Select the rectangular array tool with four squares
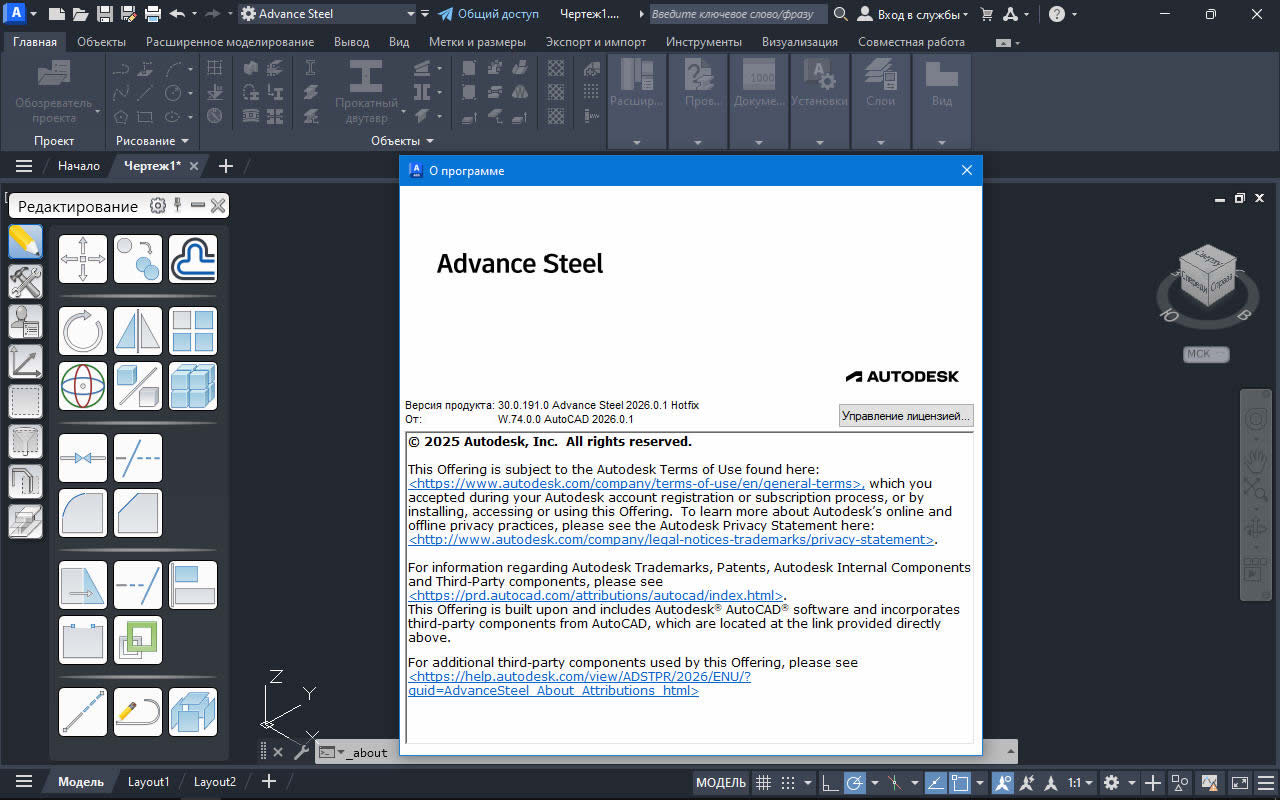 pyautogui.click(x=193, y=331)
